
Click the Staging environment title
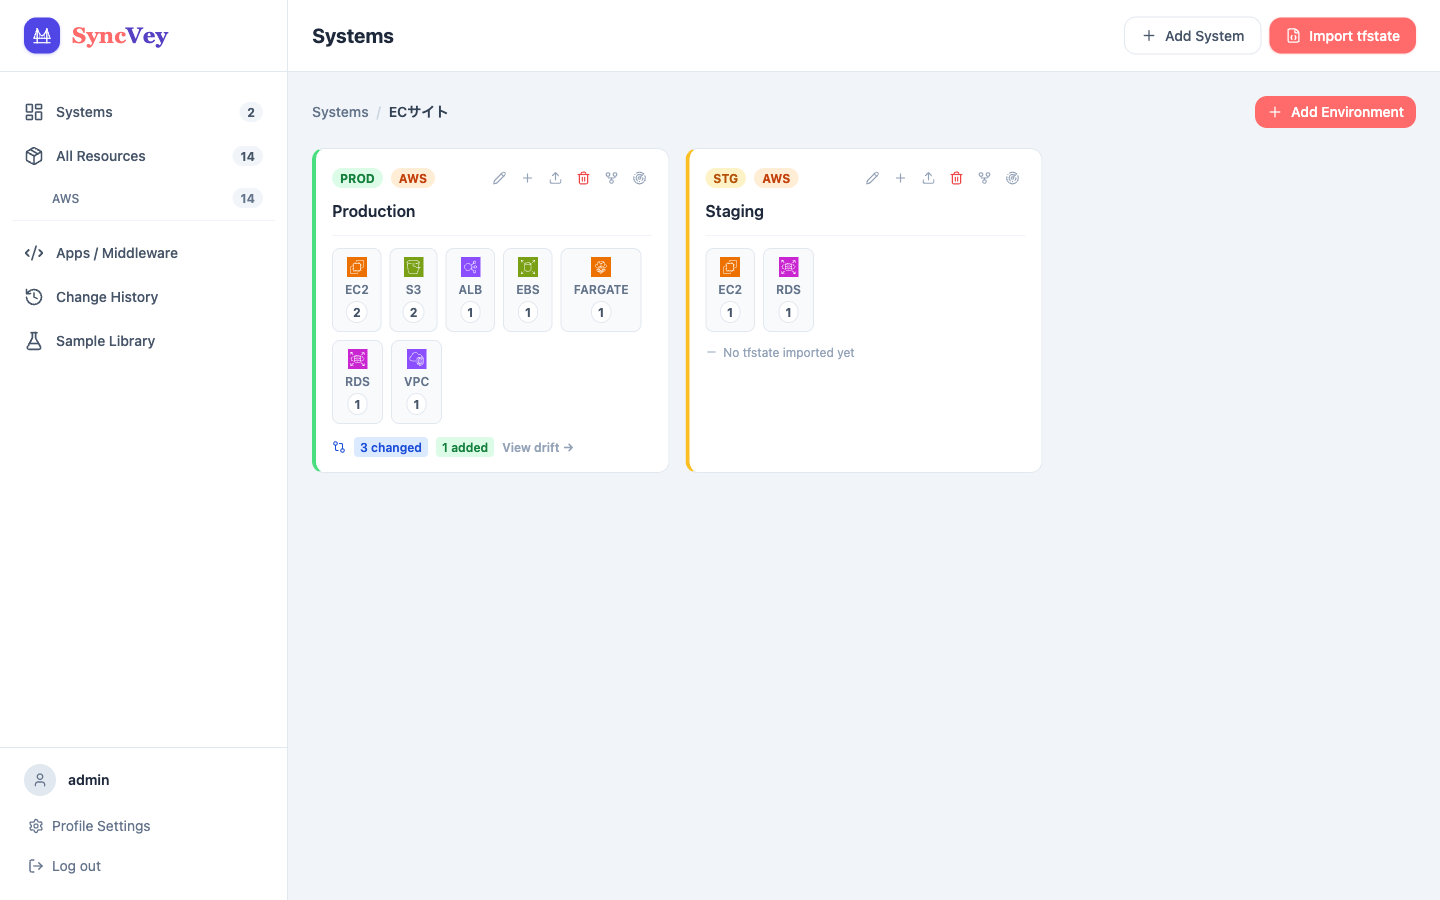pos(735,211)
